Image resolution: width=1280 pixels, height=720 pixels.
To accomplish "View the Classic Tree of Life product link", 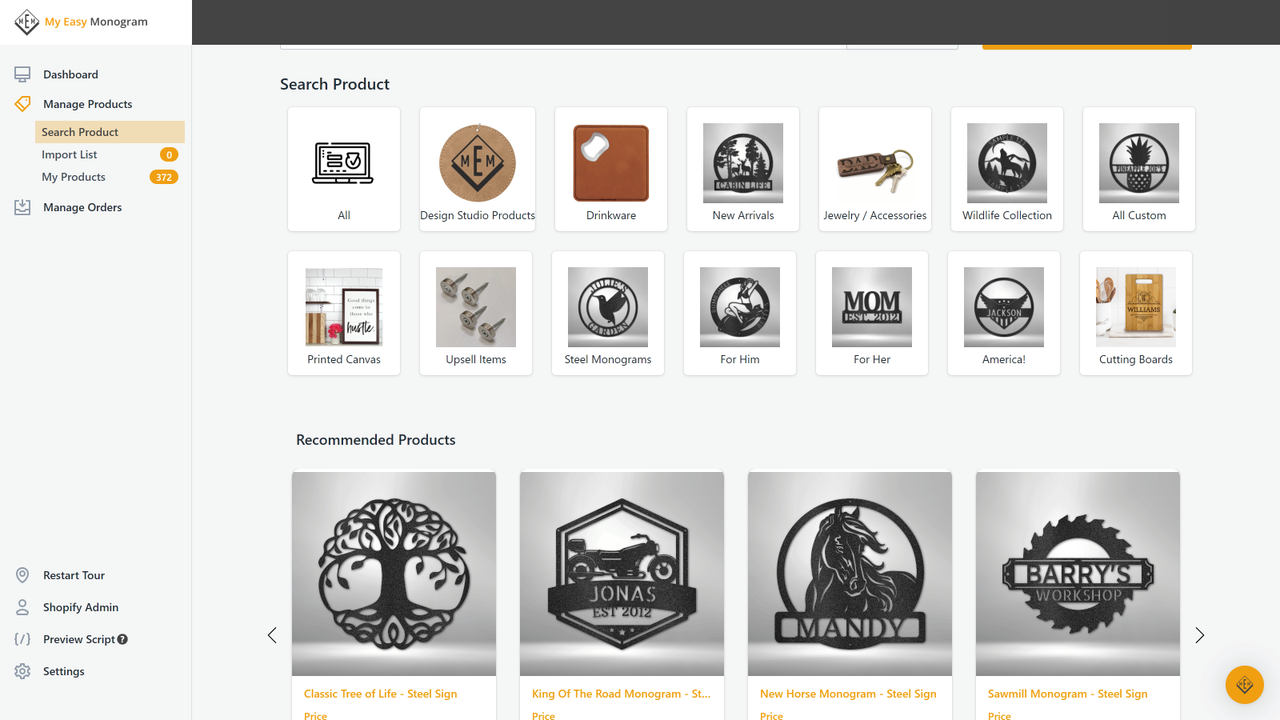I will (380, 693).
